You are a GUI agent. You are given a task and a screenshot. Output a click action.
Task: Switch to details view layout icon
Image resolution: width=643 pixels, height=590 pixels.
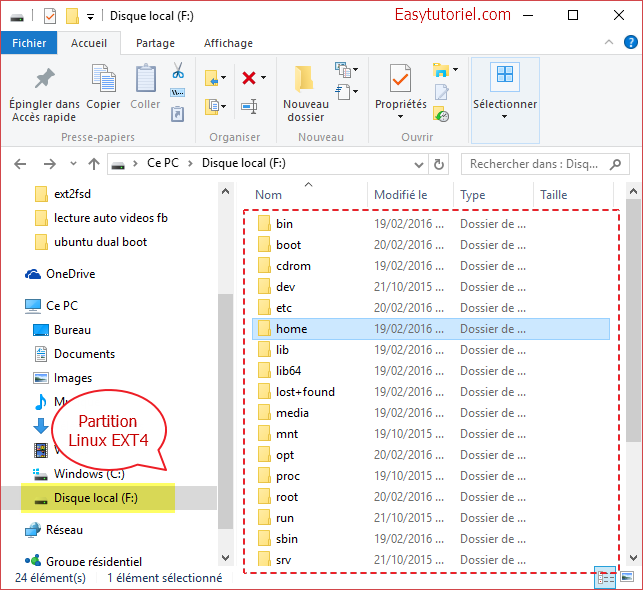coord(605,577)
